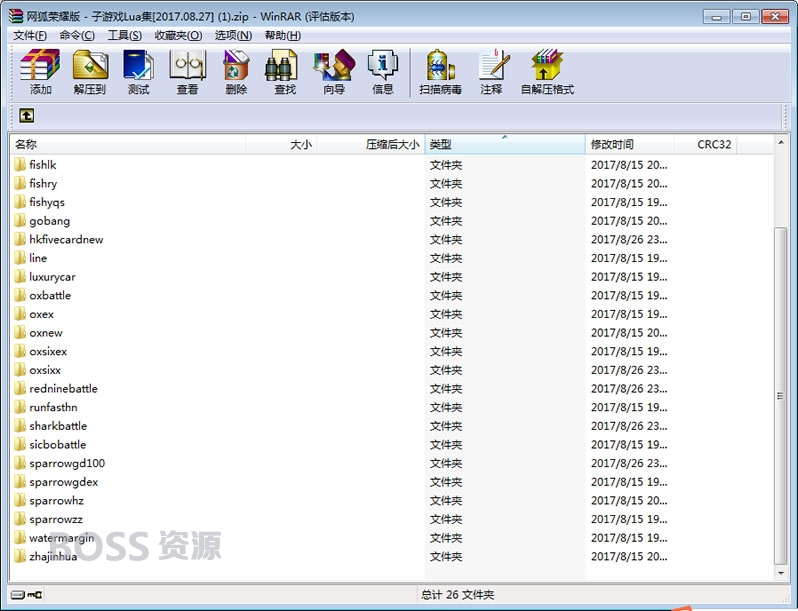This screenshot has width=798, height=611.
Task: Click the 添加 (Add) toolbar icon
Action: point(40,65)
